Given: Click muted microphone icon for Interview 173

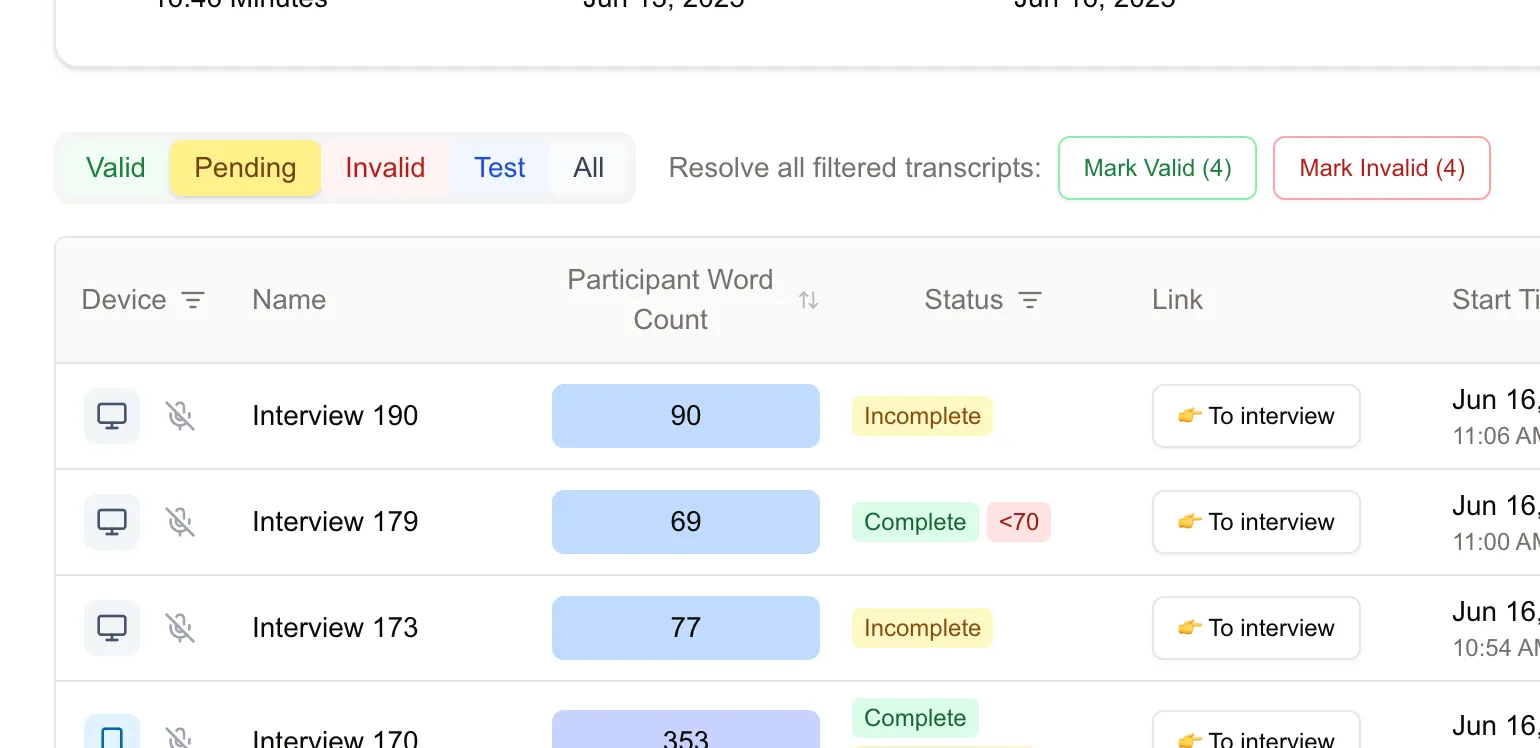Looking at the screenshot, I should click(180, 628).
